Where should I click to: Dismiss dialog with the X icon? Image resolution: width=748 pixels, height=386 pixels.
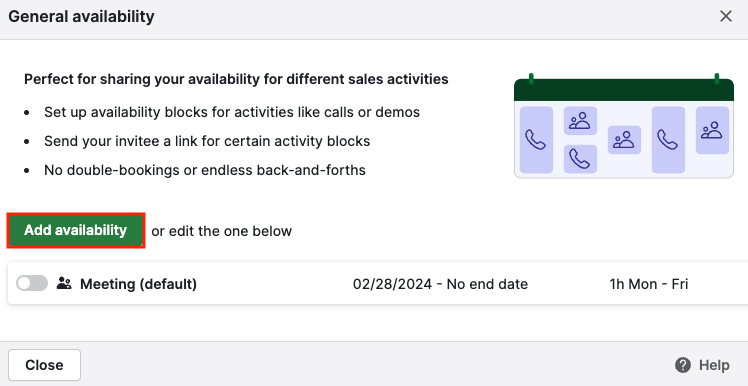726,16
